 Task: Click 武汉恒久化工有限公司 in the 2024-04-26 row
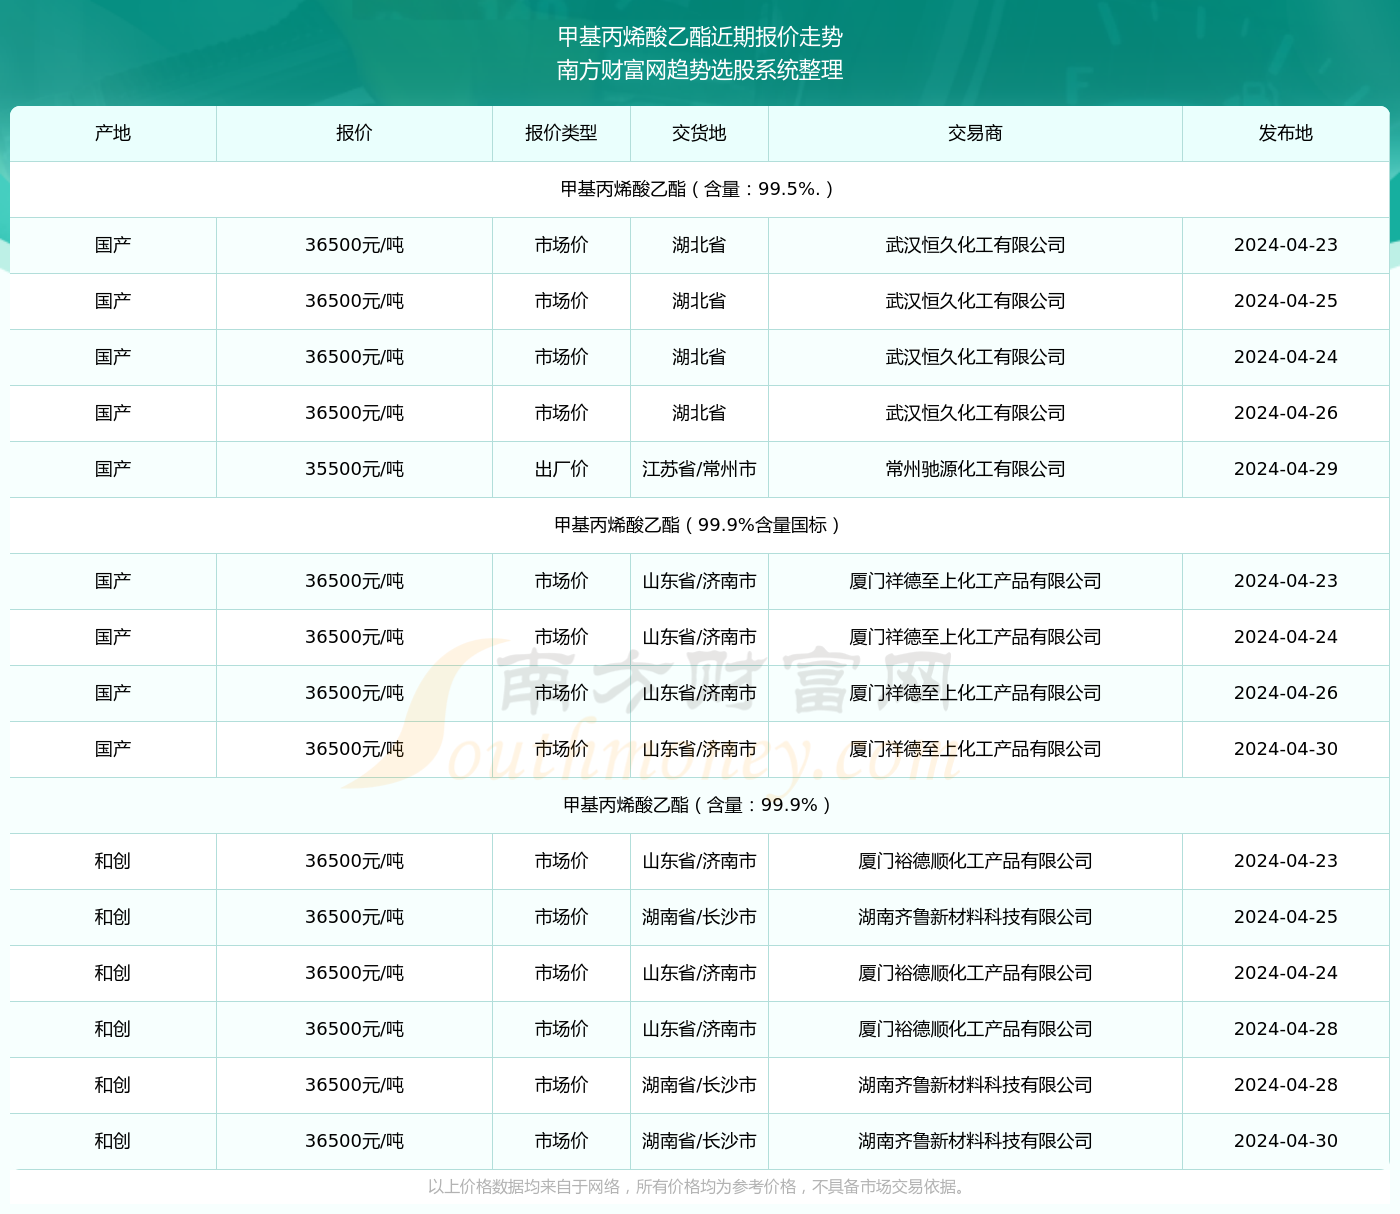click(975, 413)
